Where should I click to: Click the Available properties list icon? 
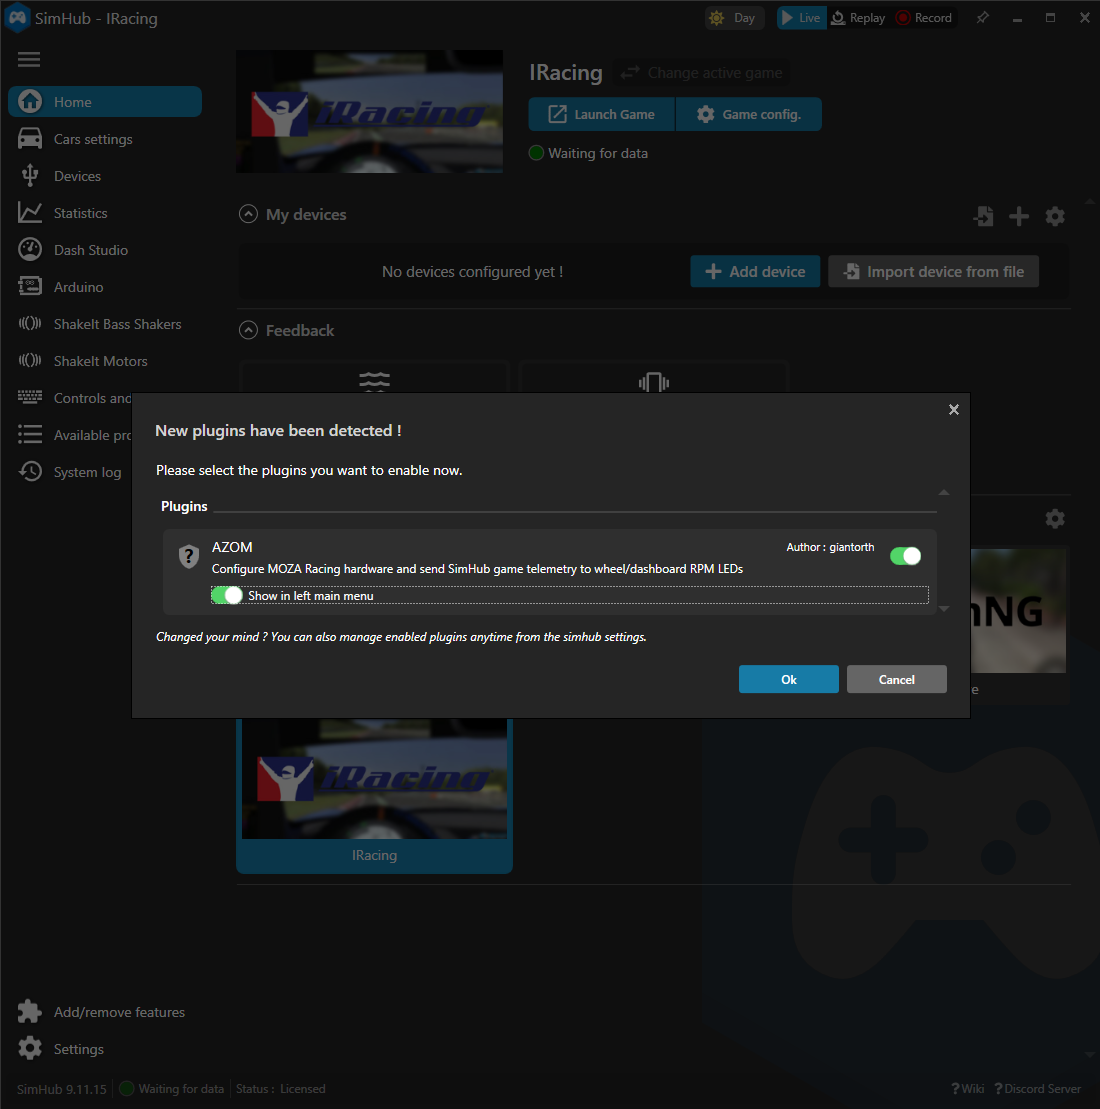[x=30, y=434]
